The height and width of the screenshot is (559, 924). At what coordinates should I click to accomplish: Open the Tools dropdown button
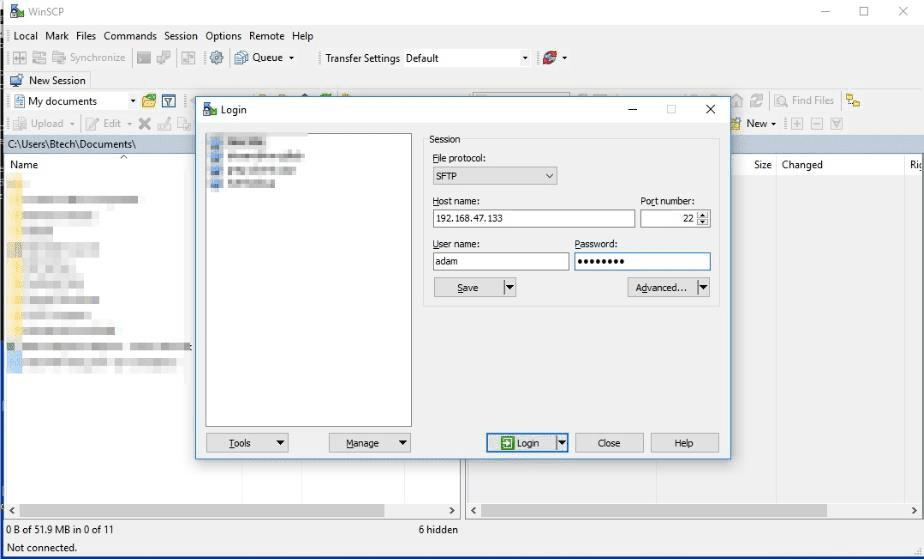(x=247, y=443)
